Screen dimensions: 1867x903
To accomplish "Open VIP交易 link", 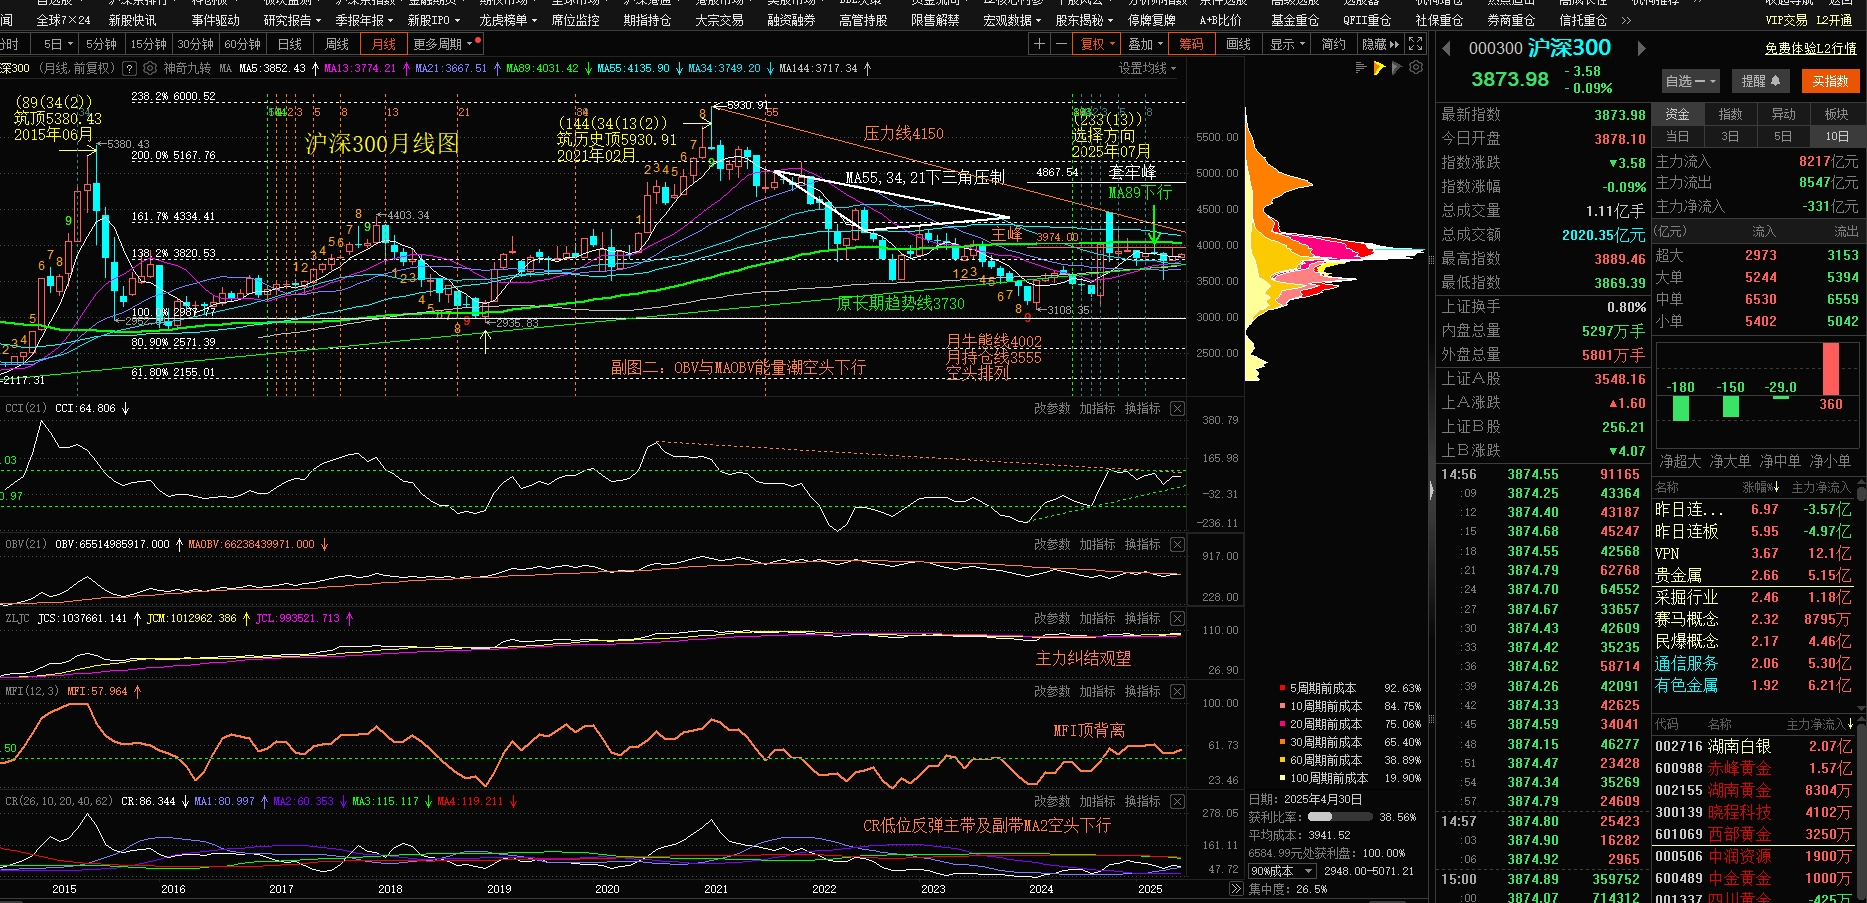I will point(1785,20).
